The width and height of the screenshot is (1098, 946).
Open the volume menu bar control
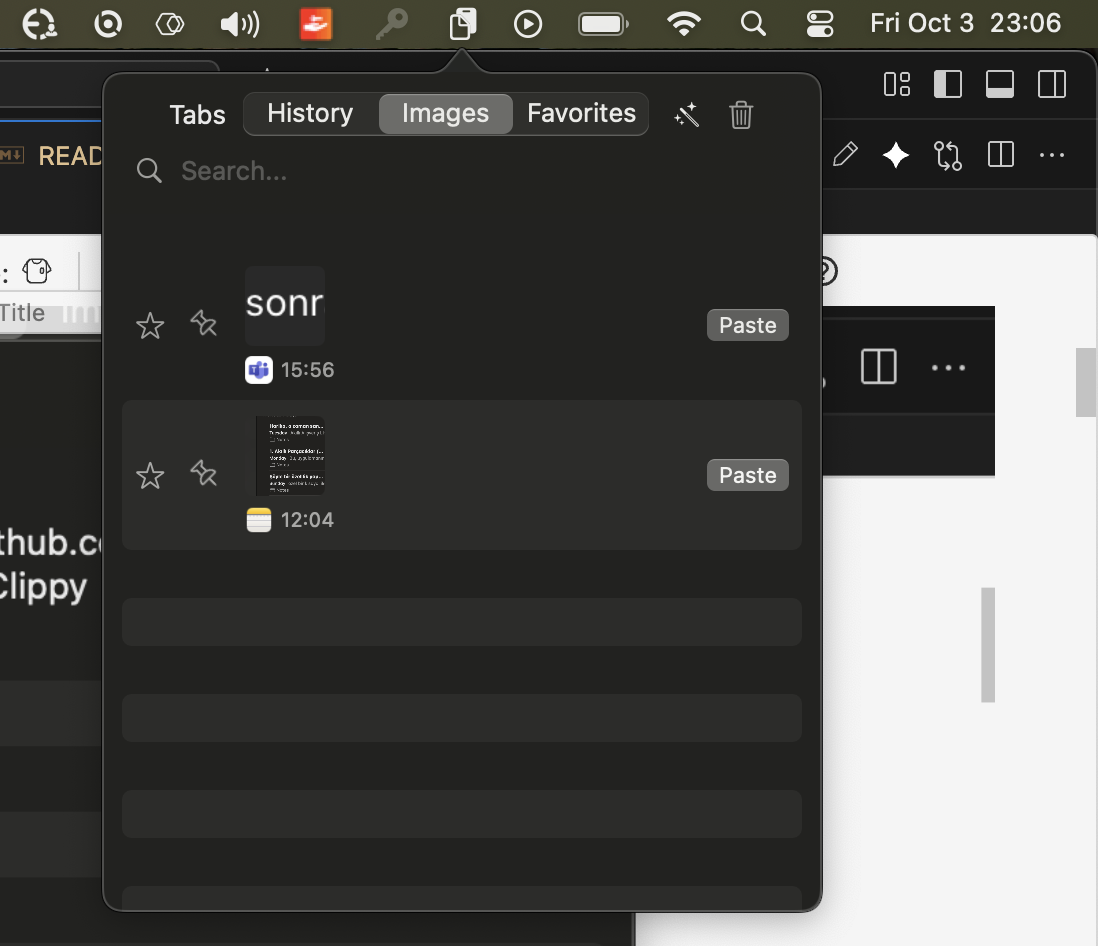pos(239,23)
